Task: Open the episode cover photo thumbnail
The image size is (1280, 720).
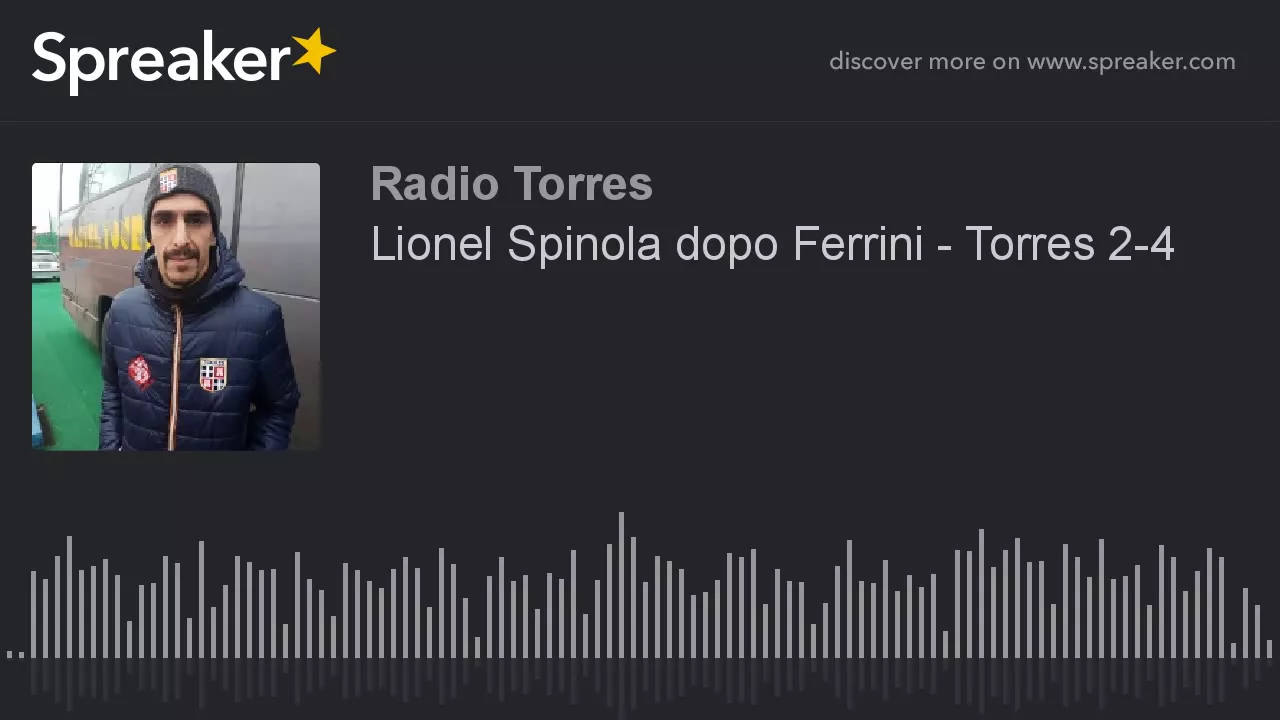Action: [x=176, y=306]
